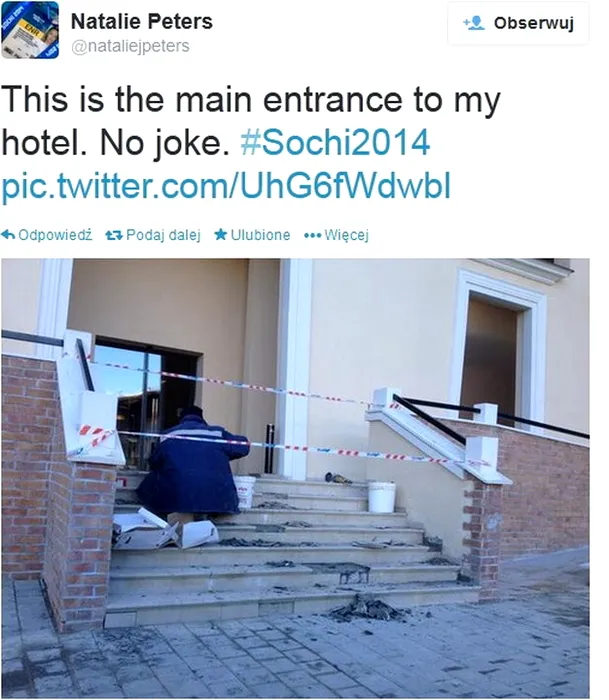
Task: Click the retweet arrows icon
Action: coord(114,235)
